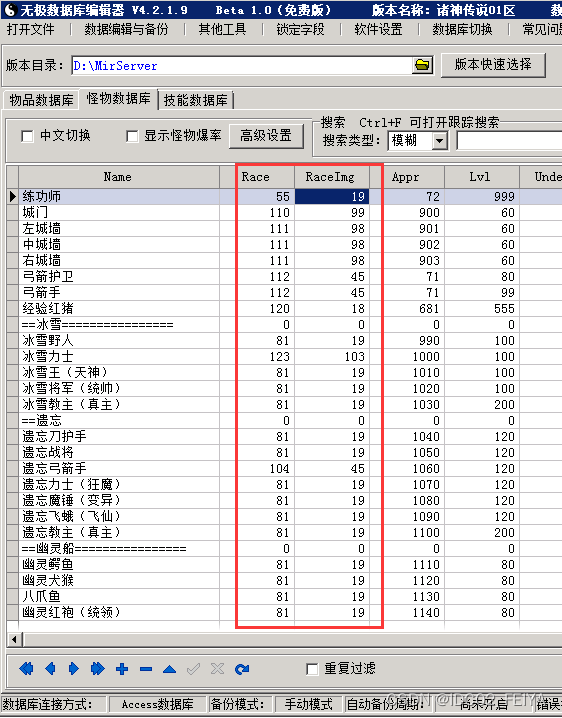Open the 其他工具 menu
The width and height of the screenshot is (562, 718).
[222, 29]
